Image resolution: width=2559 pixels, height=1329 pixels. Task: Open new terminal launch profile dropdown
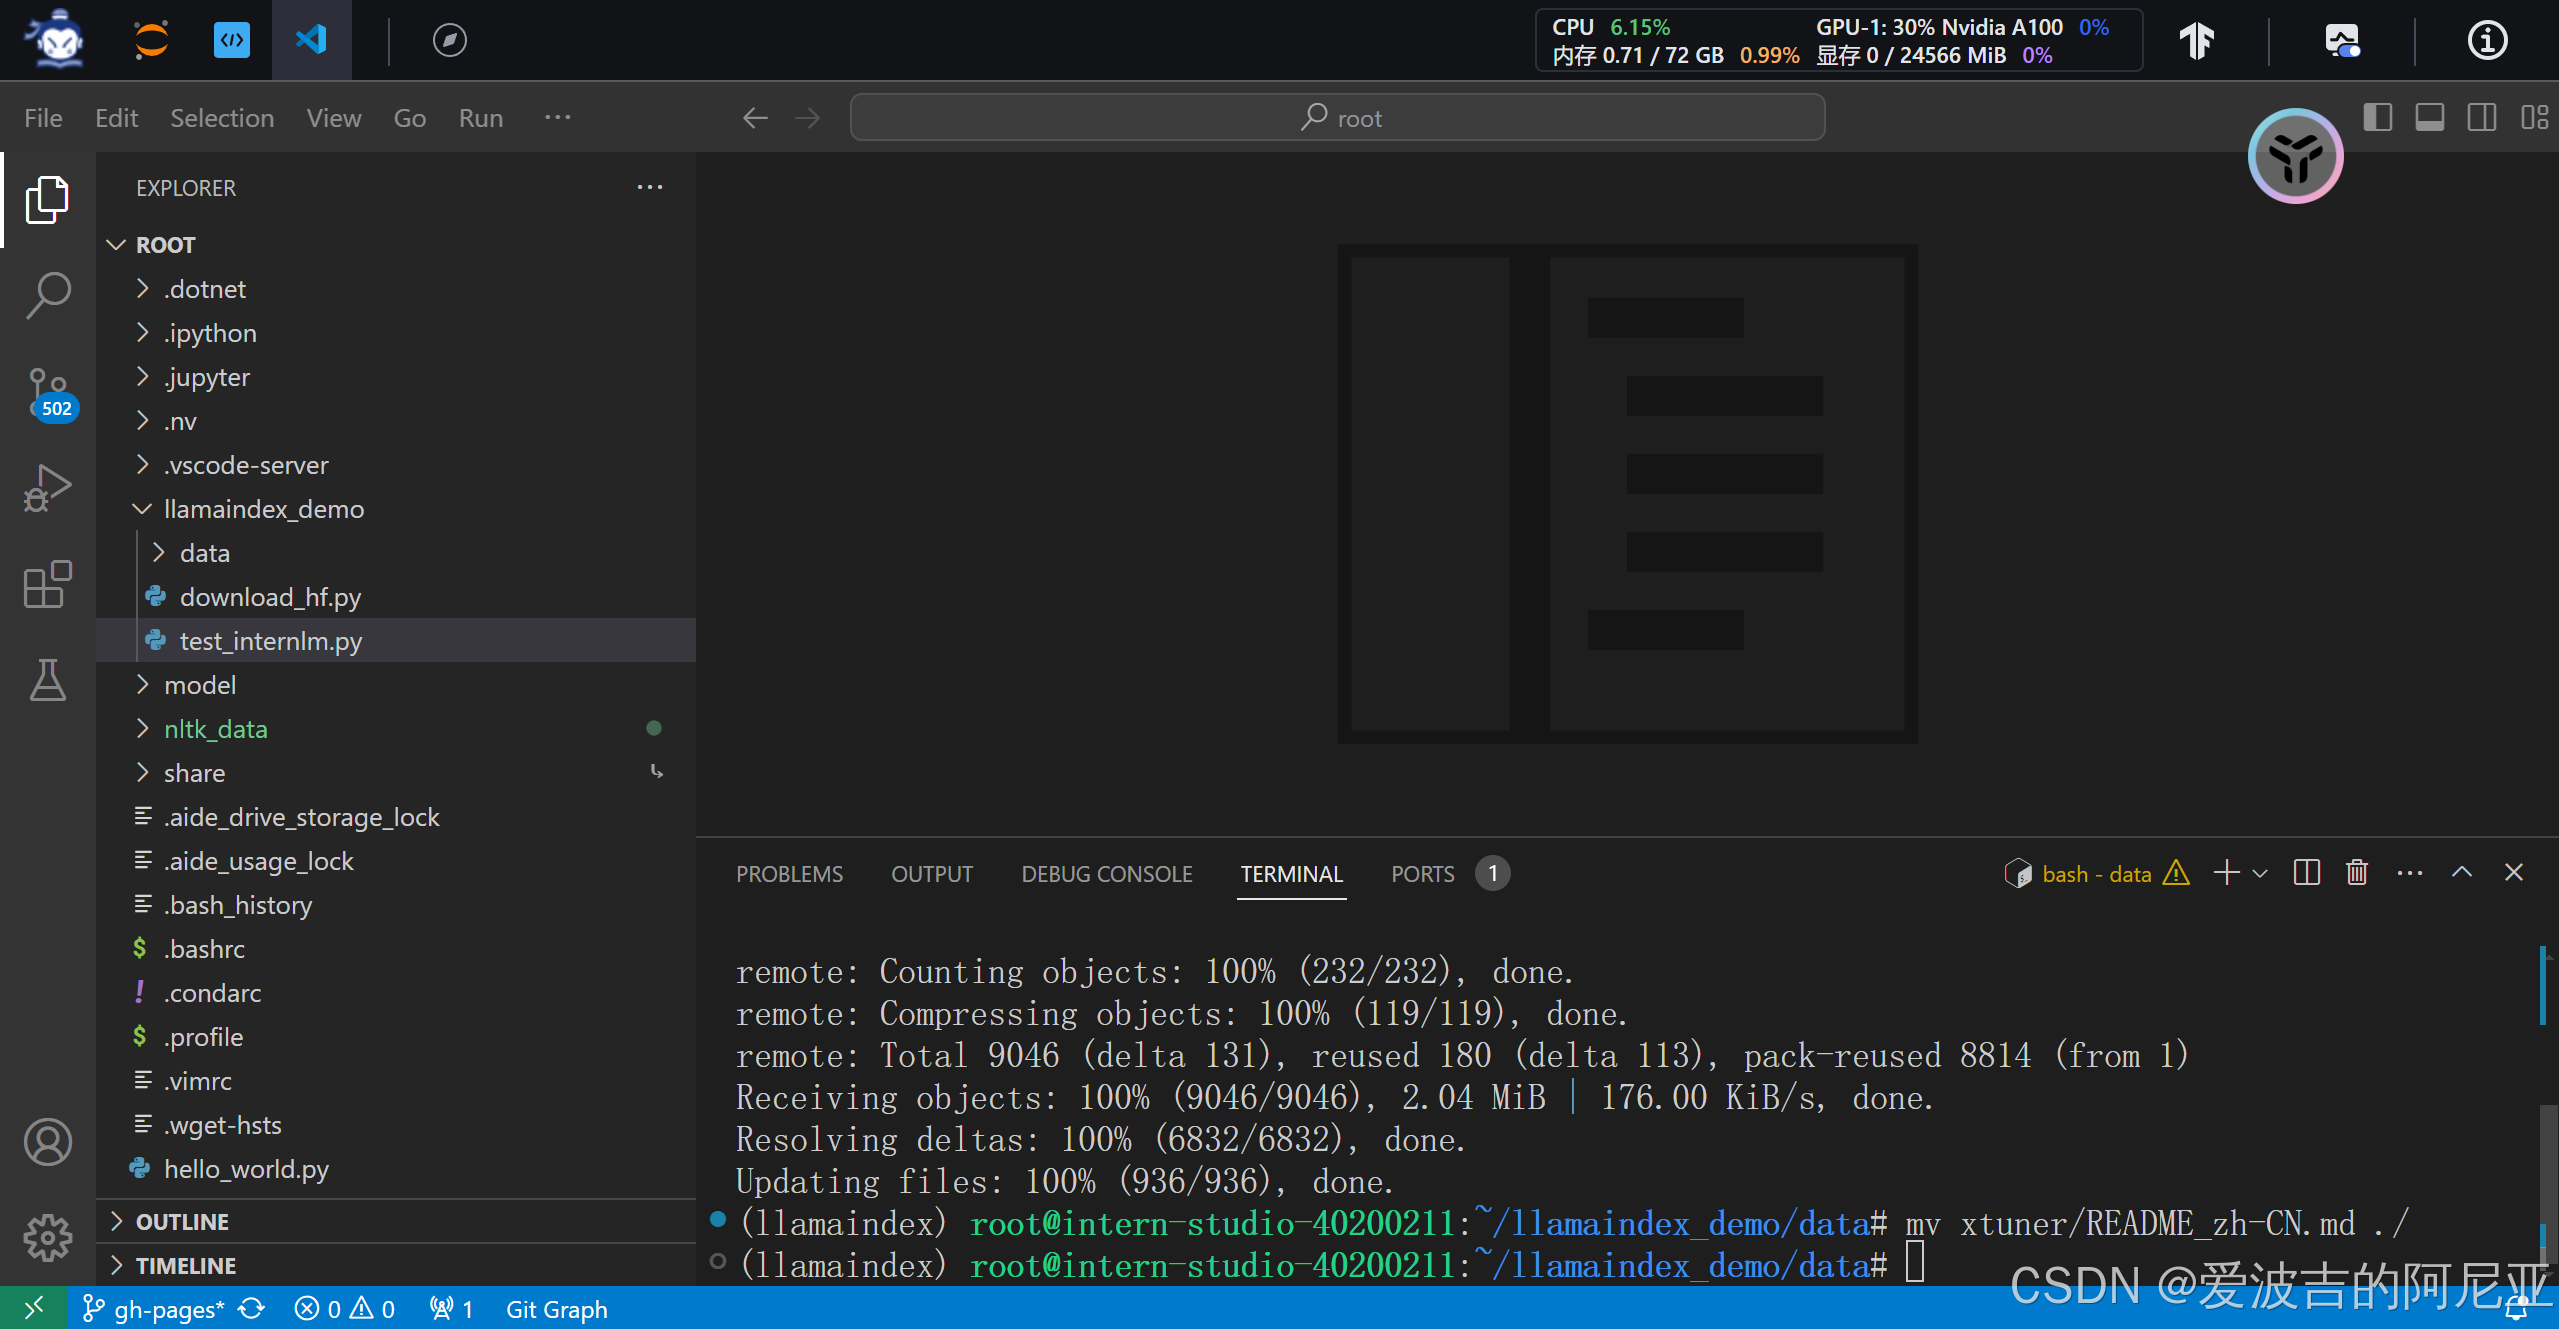(2260, 873)
